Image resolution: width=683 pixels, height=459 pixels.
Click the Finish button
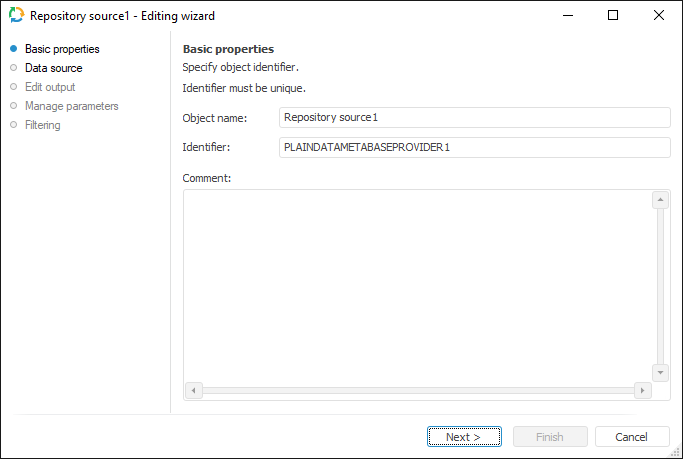[550, 437]
